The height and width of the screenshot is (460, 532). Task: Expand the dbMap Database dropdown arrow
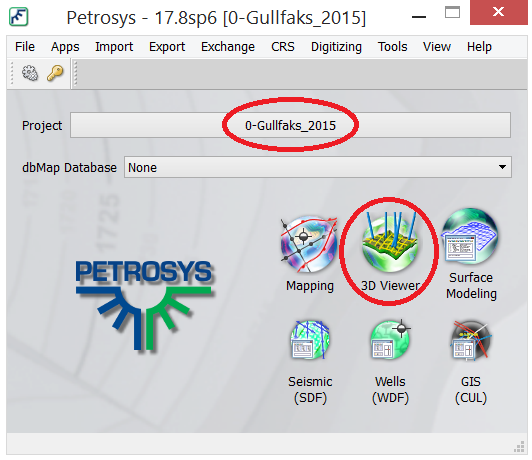pos(502,167)
